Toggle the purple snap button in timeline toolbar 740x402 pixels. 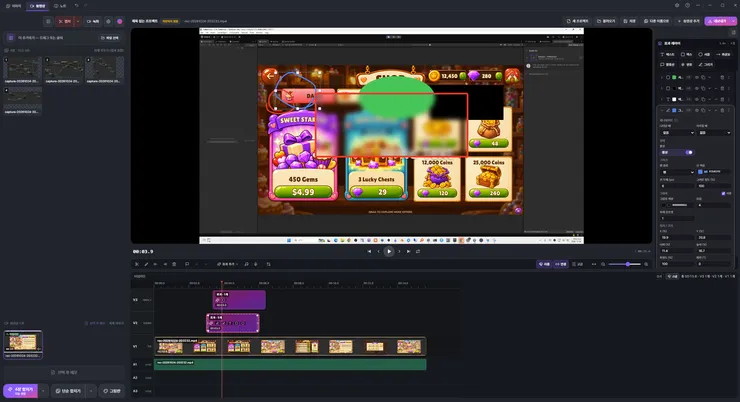click(544, 264)
